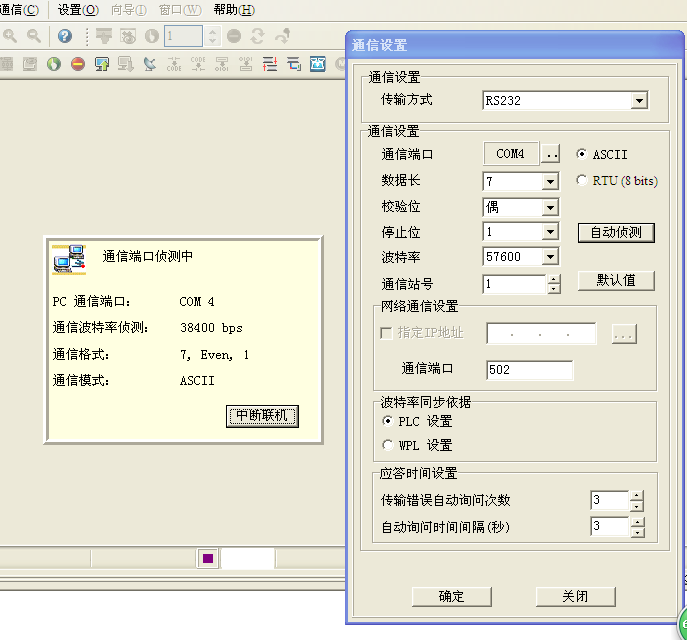Click the blue framed icon in the toolbar

point(318,64)
